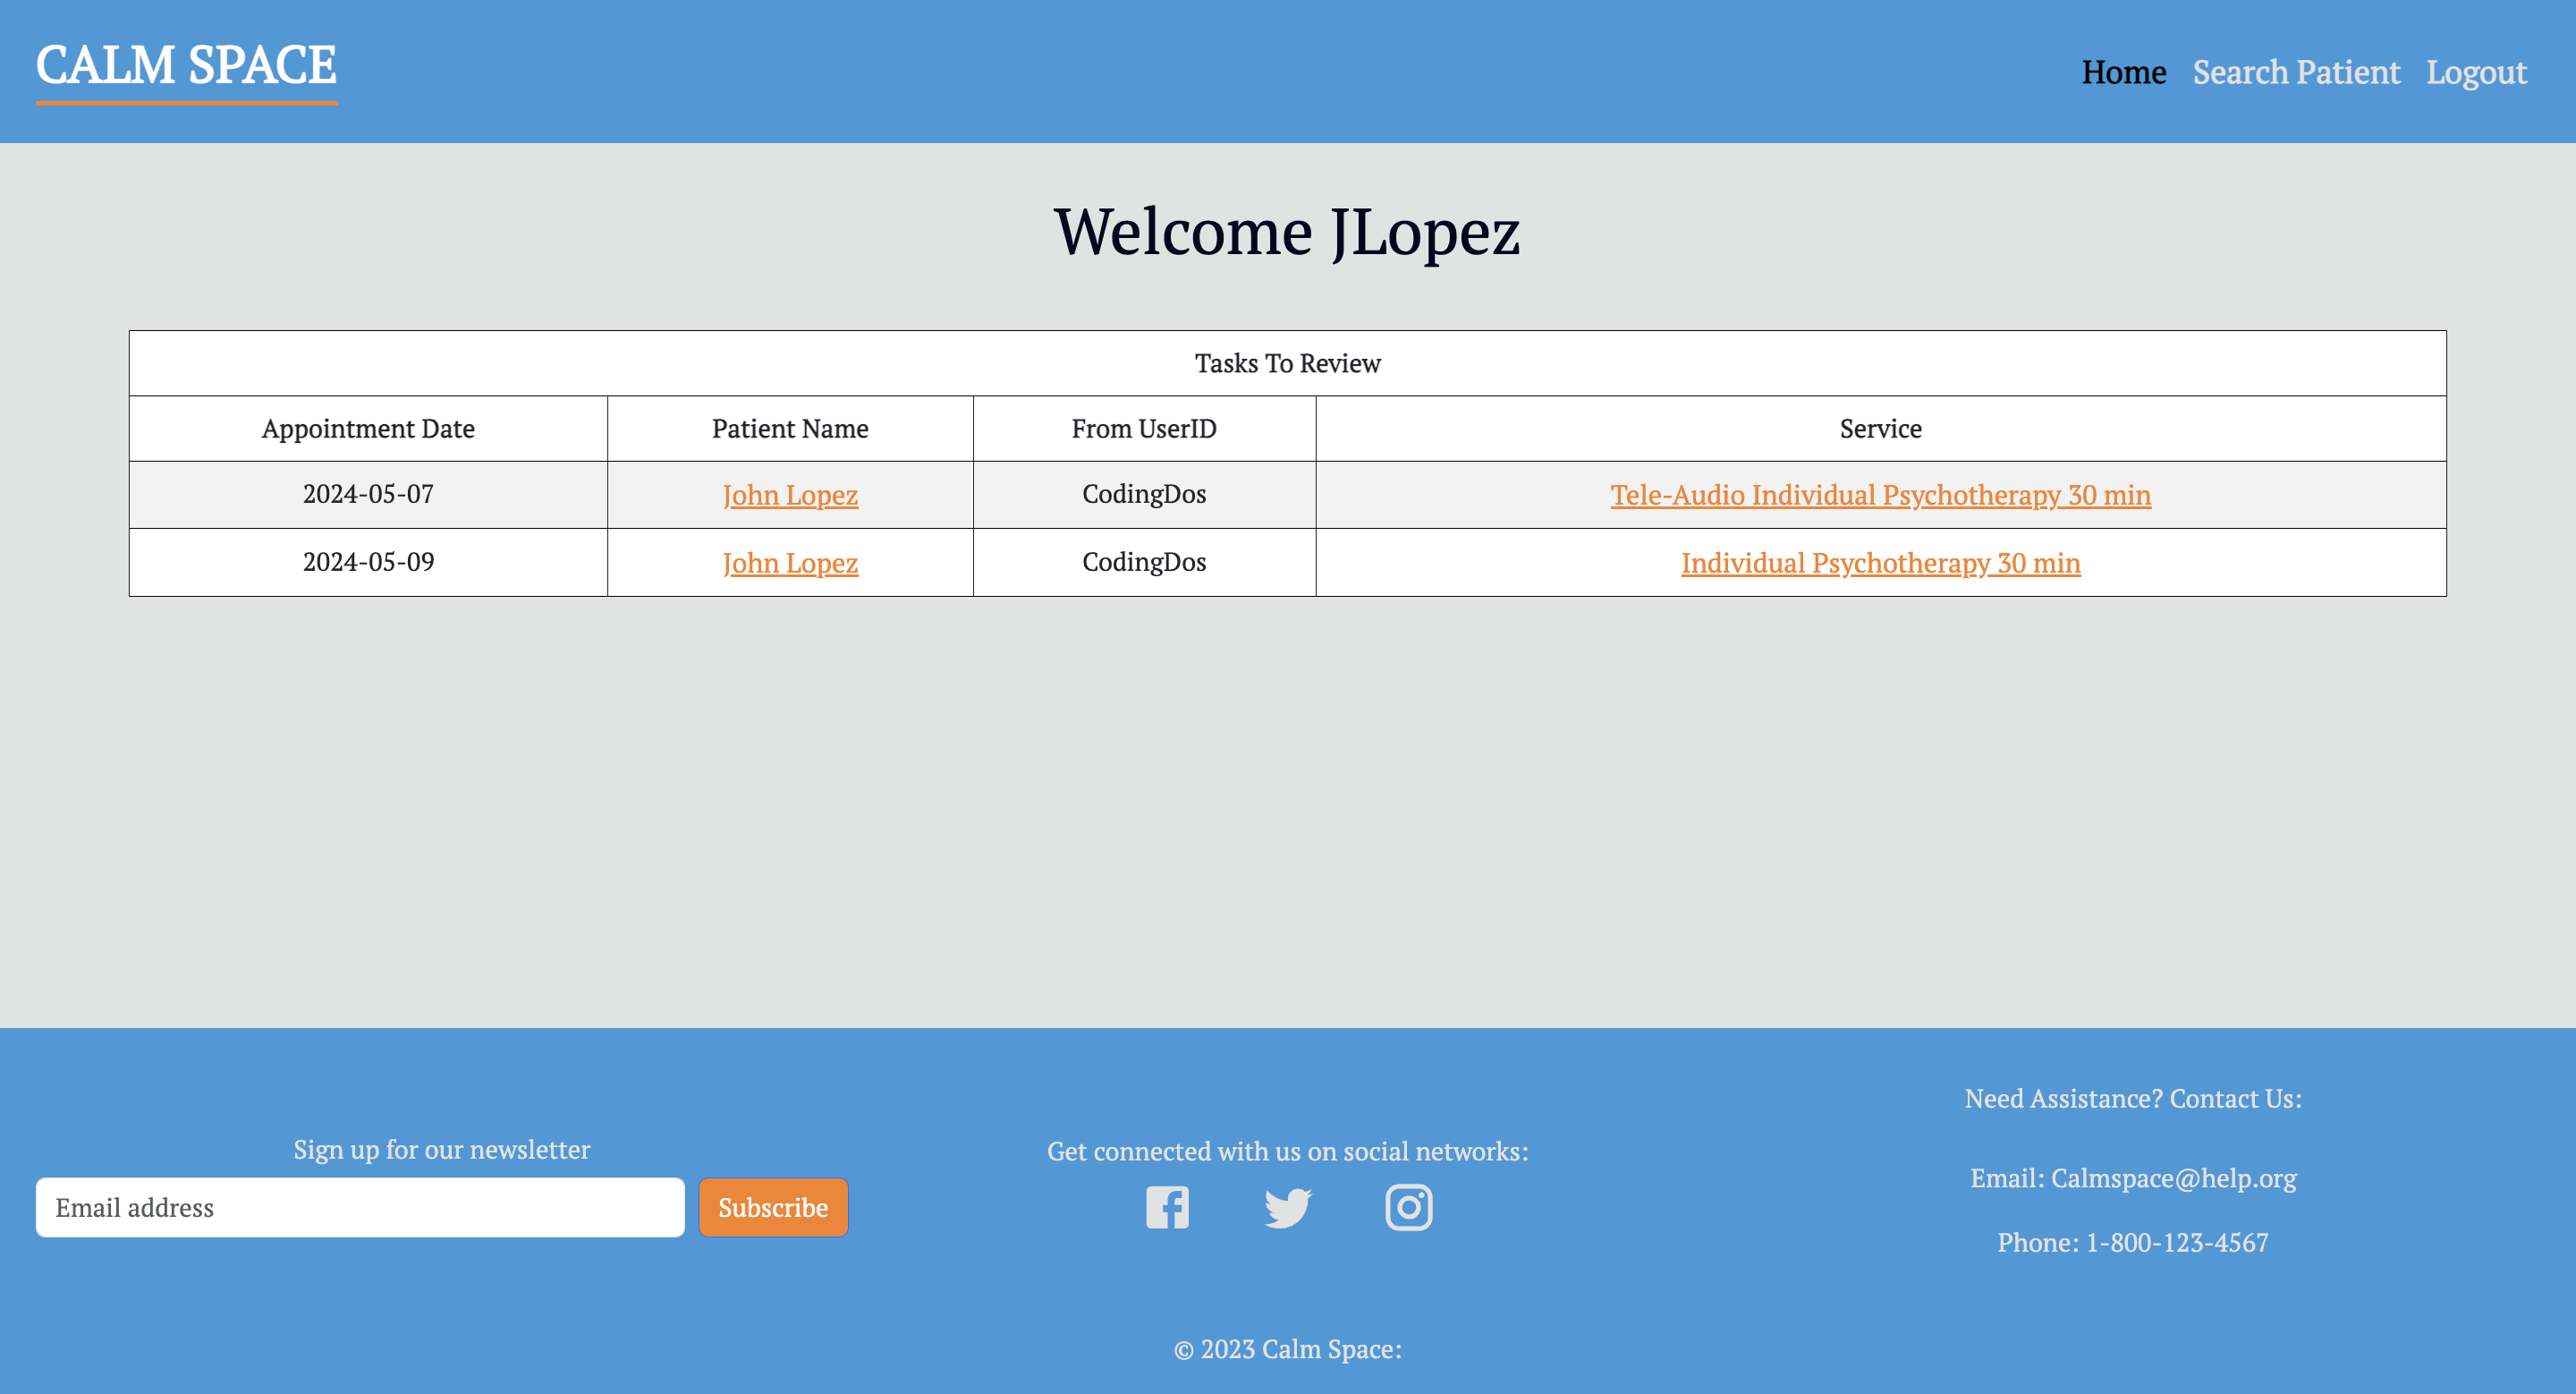Open the Twitter bird icon
This screenshot has width=2576, height=1394.
1288,1207
